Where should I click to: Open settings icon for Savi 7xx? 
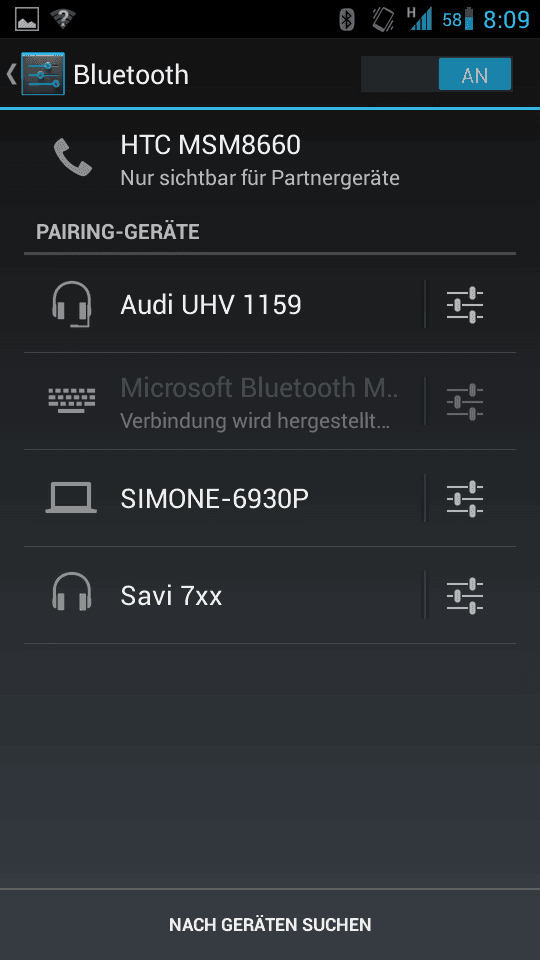(x=465, y=595)
